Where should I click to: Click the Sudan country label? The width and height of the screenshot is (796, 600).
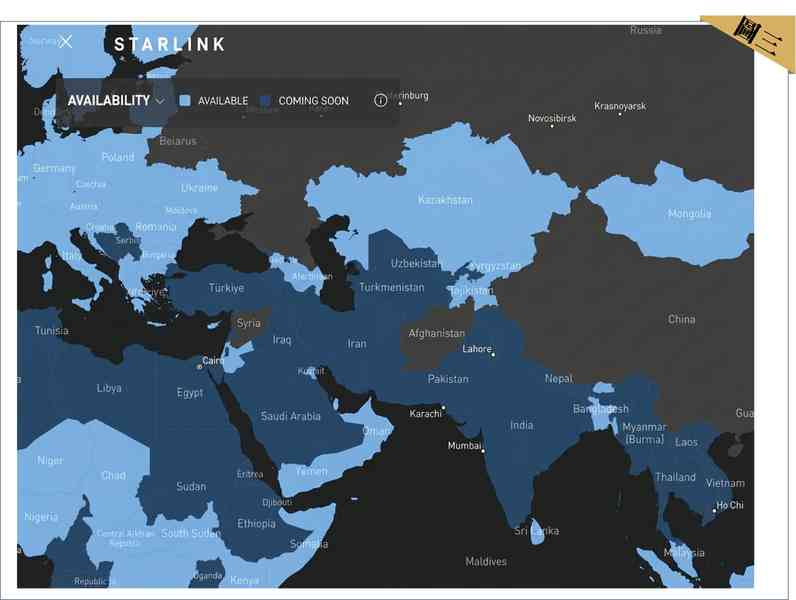coord(191,486)
